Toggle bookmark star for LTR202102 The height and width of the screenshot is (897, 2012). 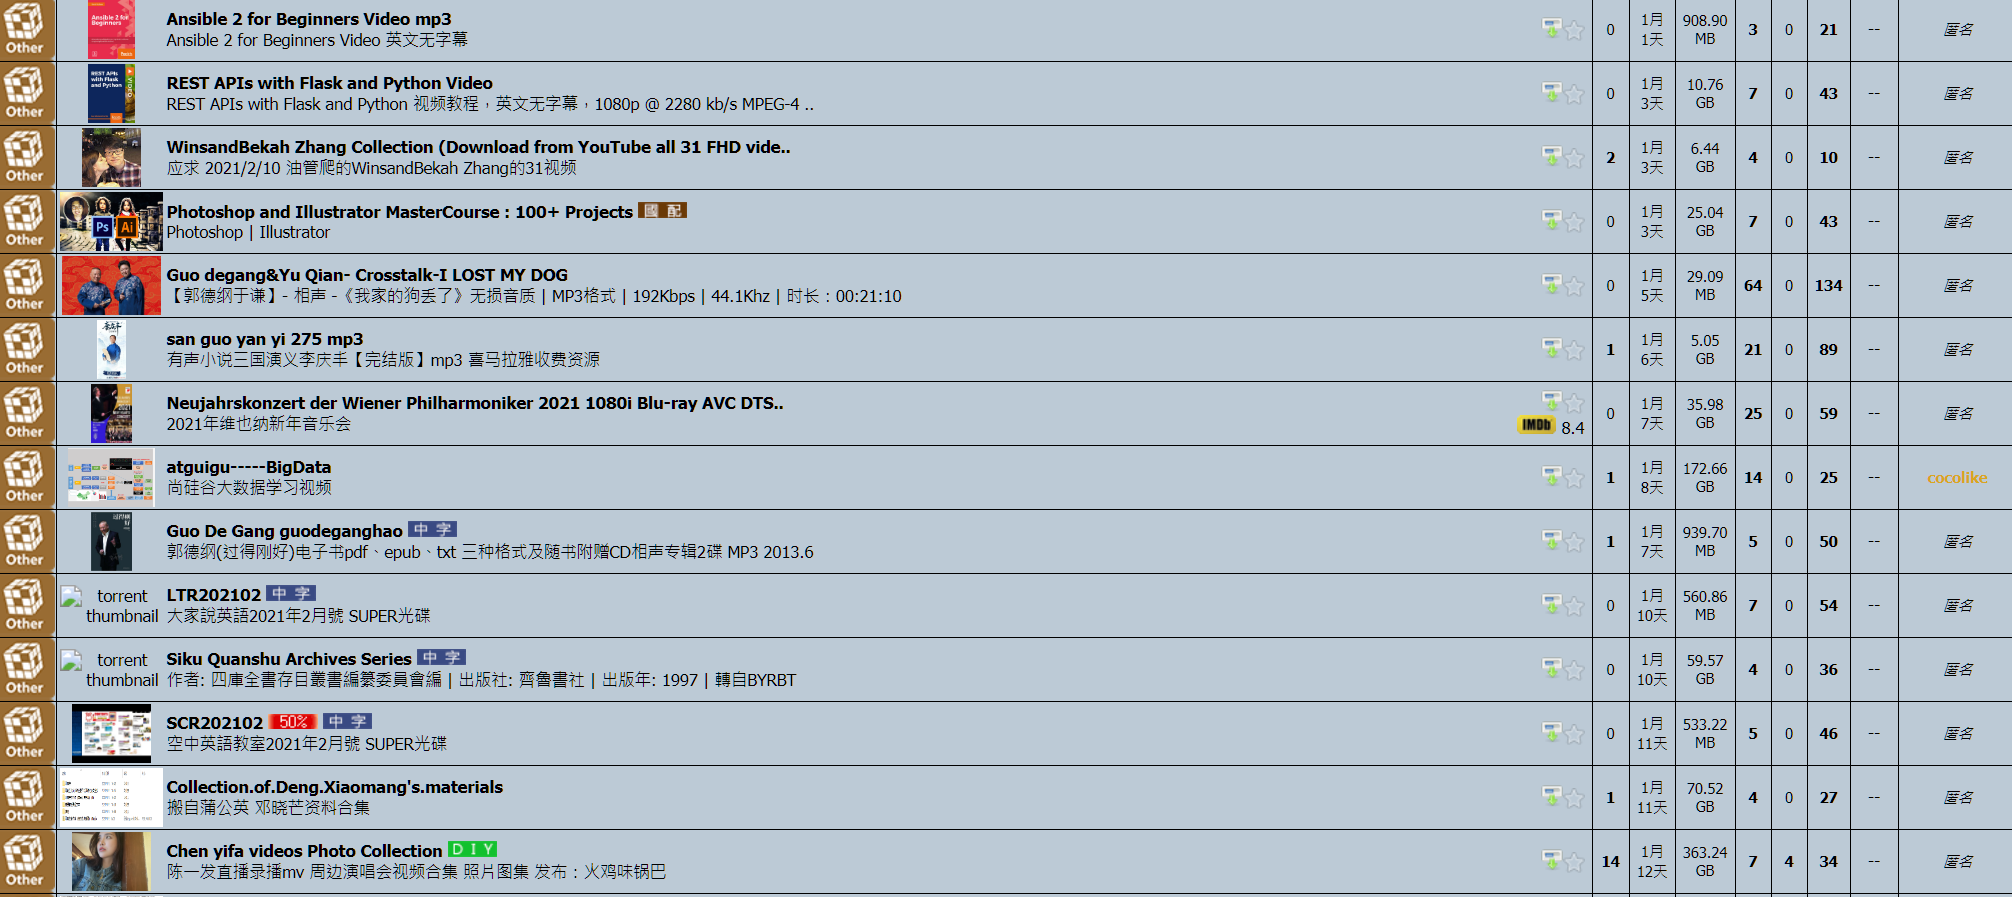pyautogui.click(x=1574, y=606)
